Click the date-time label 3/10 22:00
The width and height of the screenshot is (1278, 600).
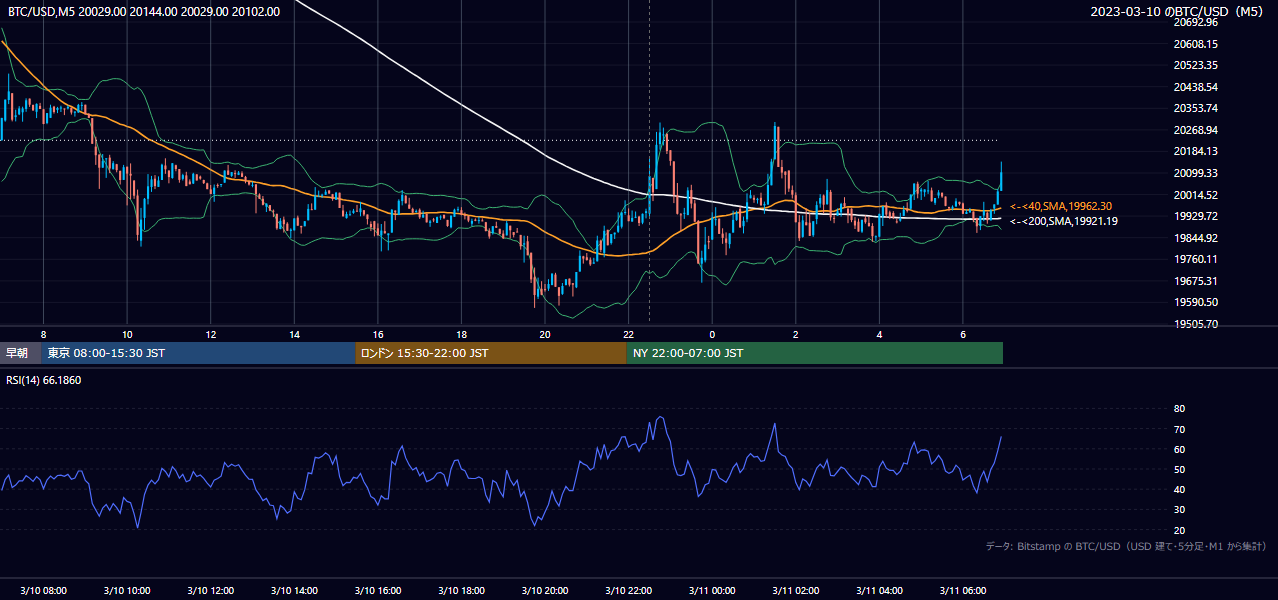click(x=628, y=591)
